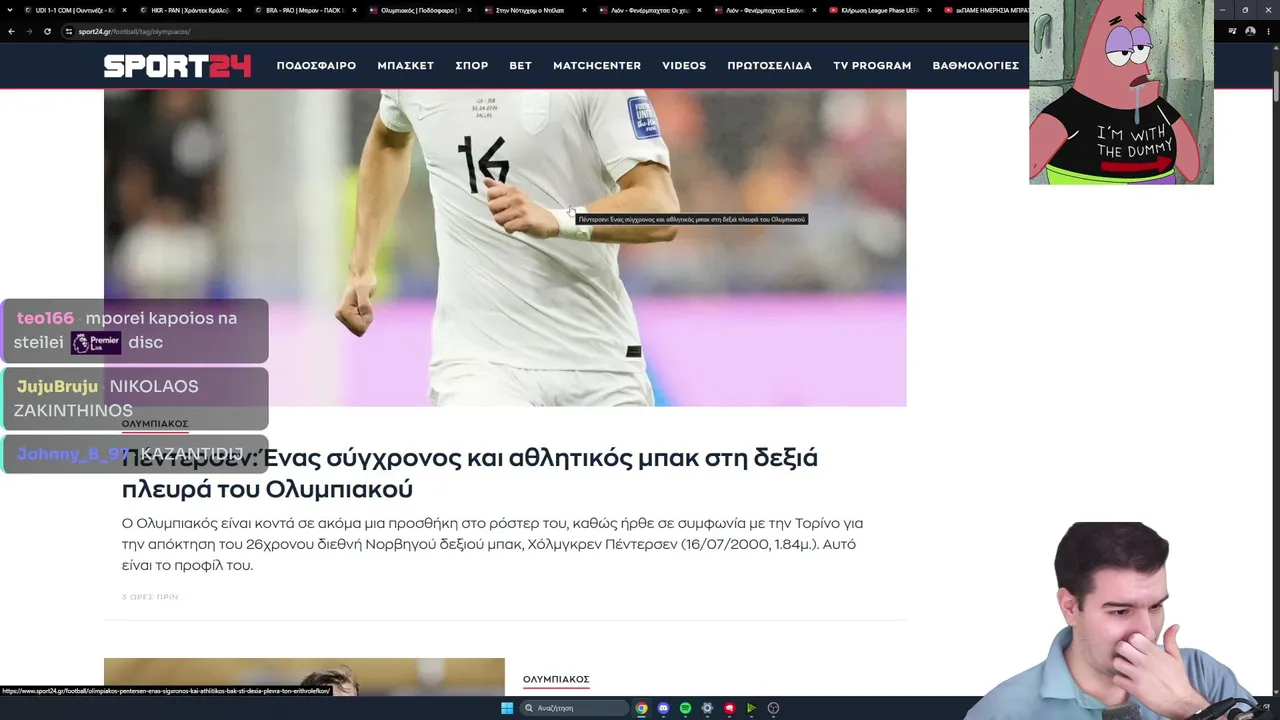Click the Pedersen article photo

[505, 248]
